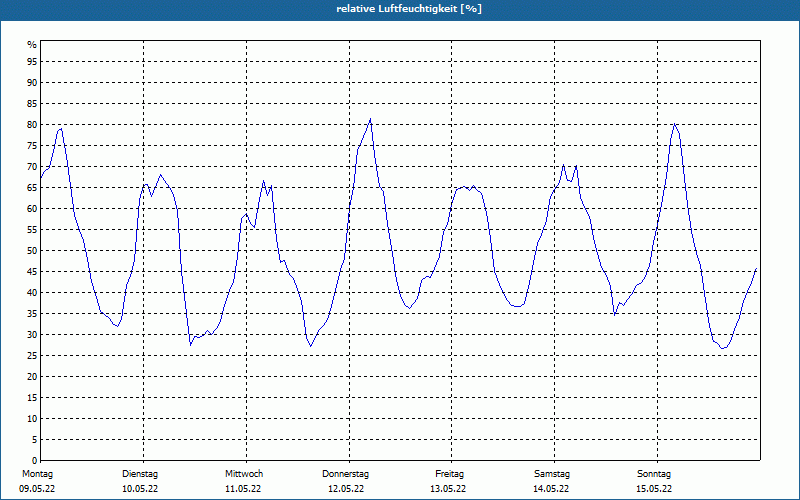Click the y-axis value 20

pyautogui.click(x=32, y=377)
